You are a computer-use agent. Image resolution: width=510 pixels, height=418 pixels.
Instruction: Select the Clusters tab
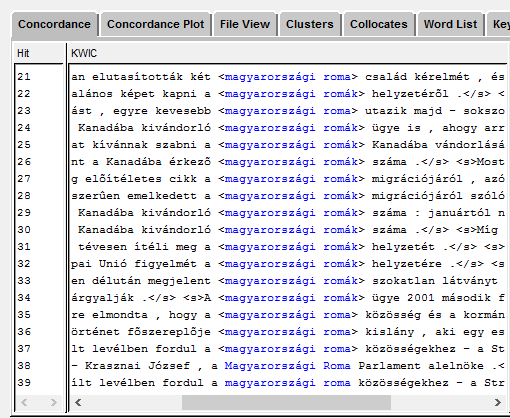(310, 24)
